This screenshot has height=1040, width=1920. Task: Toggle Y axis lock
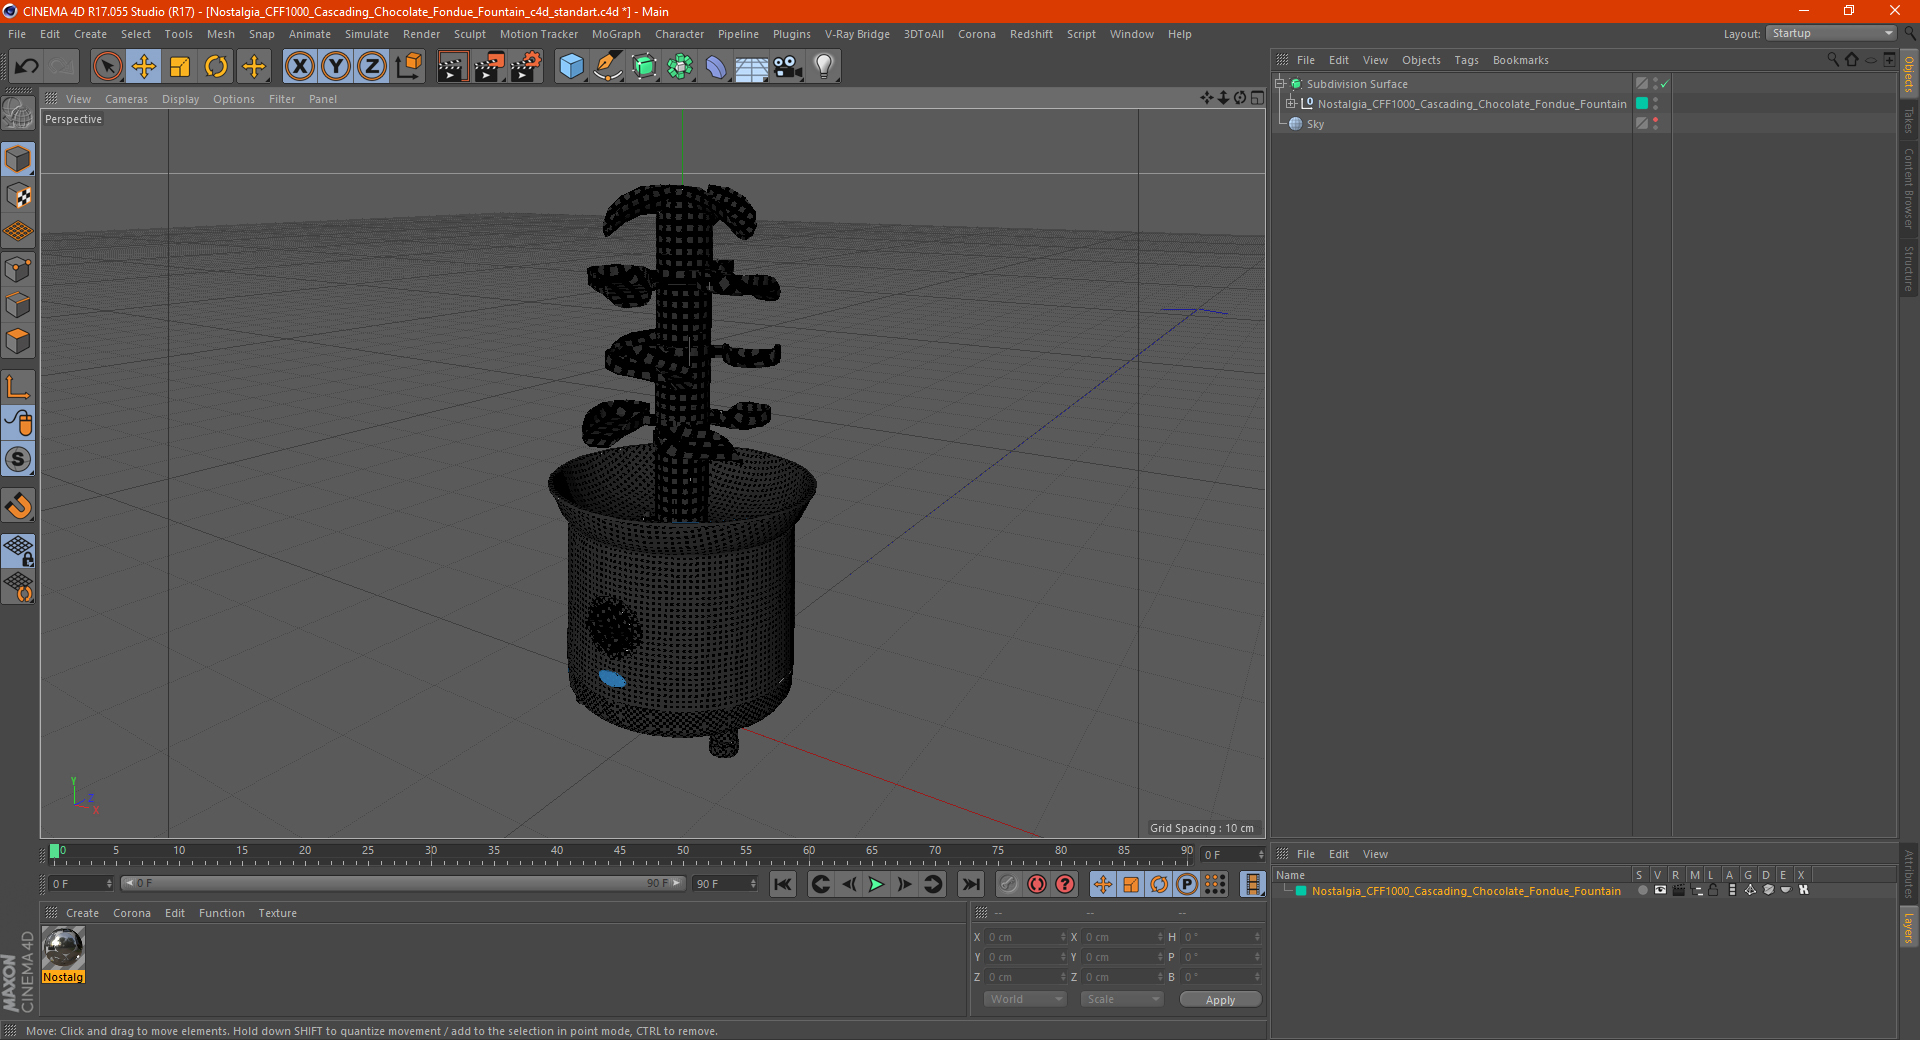point(336,67)
